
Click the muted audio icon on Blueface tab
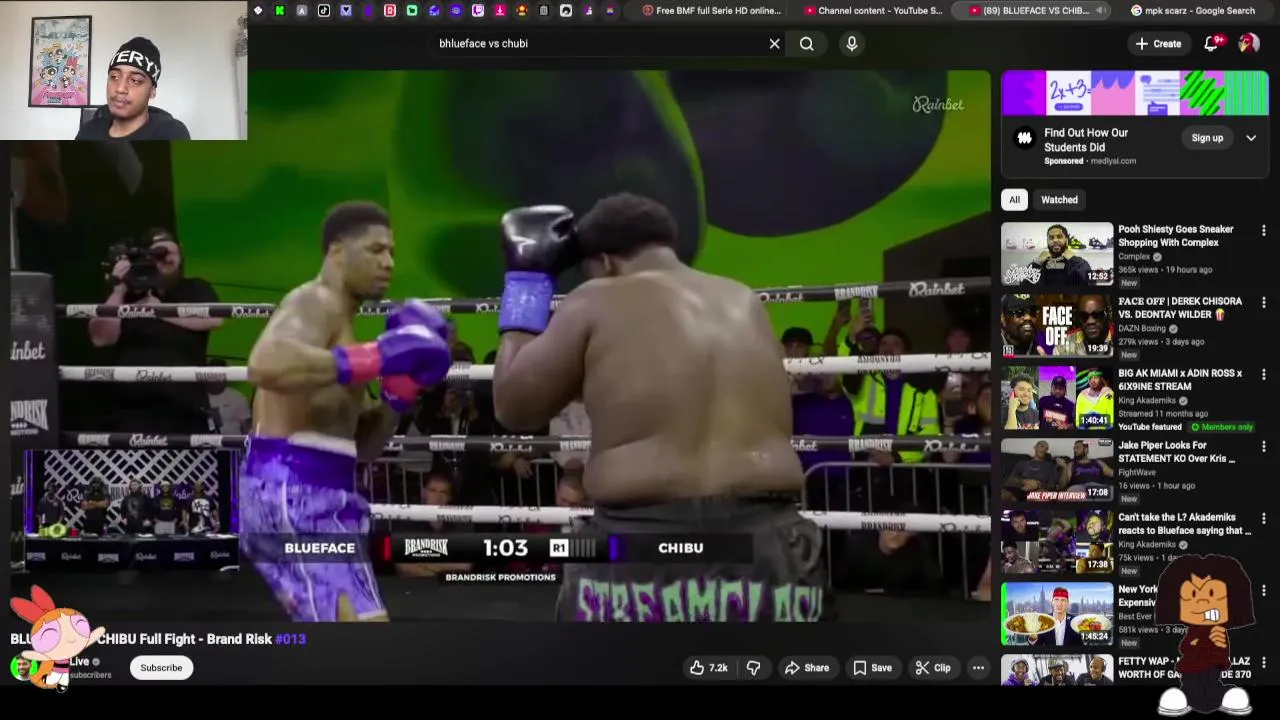1101,11
